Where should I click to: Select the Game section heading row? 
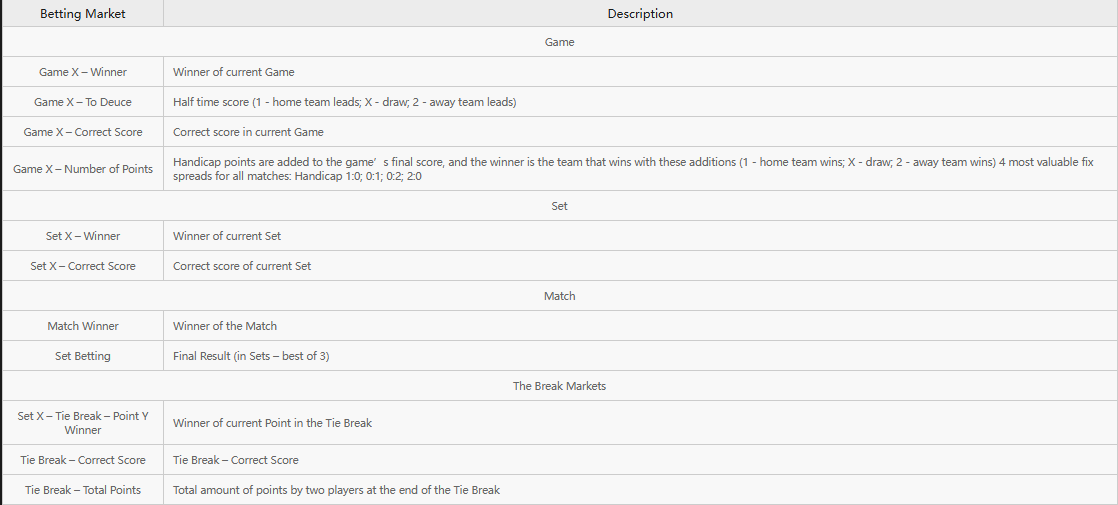559,42
